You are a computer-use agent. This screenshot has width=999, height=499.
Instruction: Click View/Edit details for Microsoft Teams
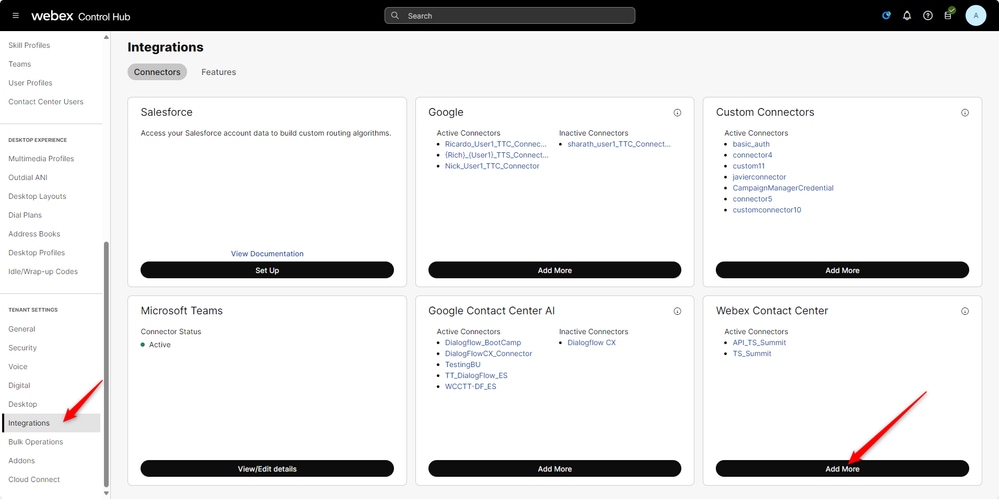click(x=267, y=468)
